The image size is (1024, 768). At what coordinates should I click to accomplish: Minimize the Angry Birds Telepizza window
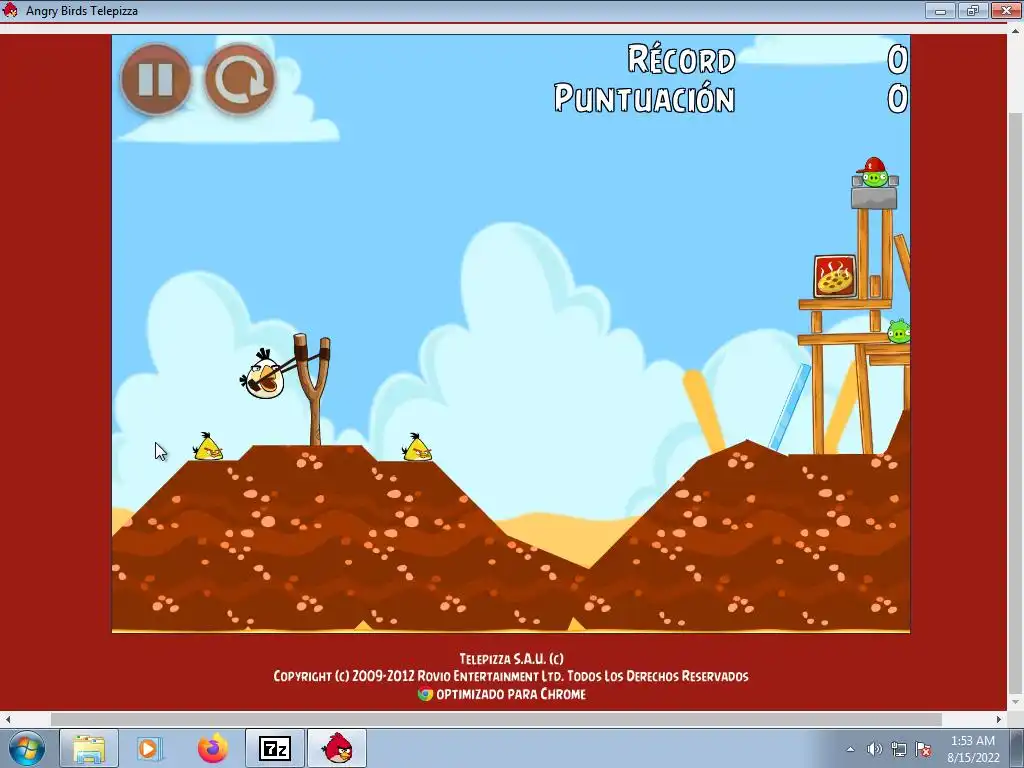coord(940,10)
